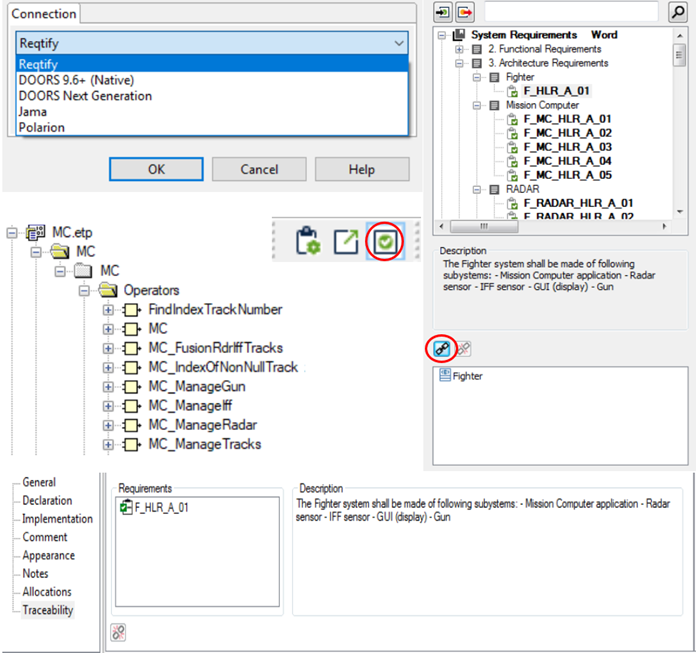Image resolution: width=696 pixels, height=653 pixels.
Task: Expand MC_ManageGun operator
Action: [108, 387]
